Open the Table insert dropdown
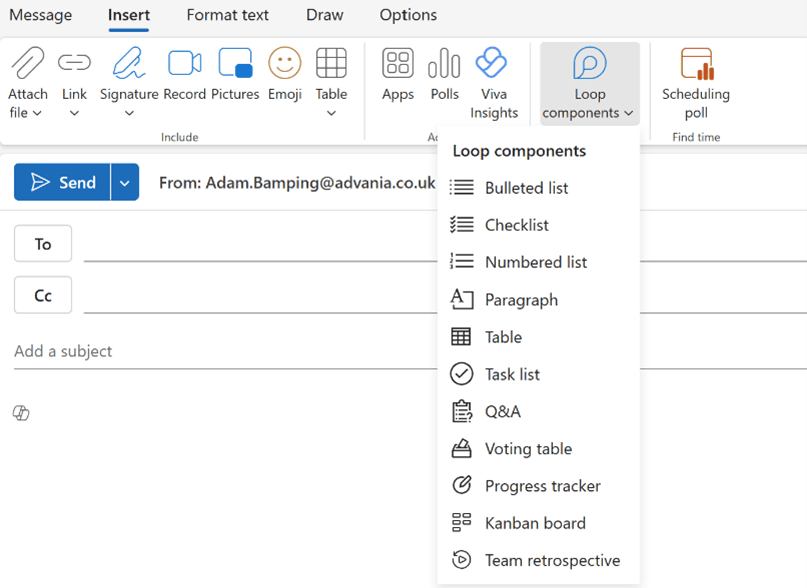This screenshot has width=807, height=588. [x=331, y=113]
